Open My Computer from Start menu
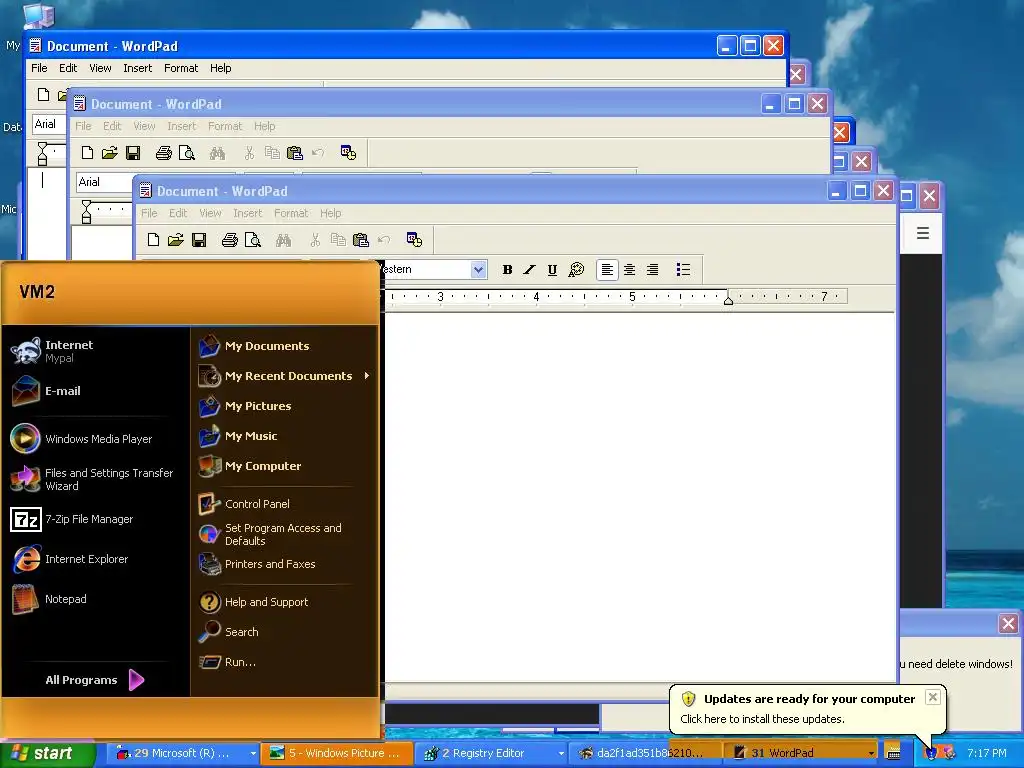 point(285,466)
